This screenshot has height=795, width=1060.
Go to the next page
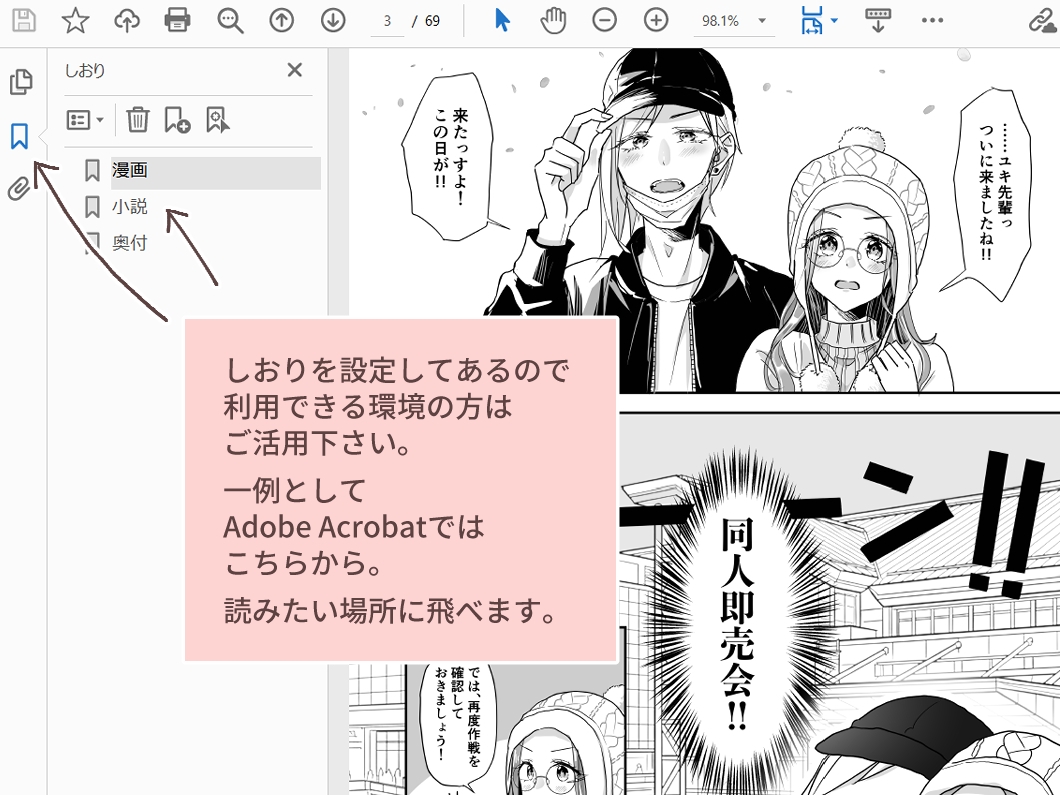[333, 20]
